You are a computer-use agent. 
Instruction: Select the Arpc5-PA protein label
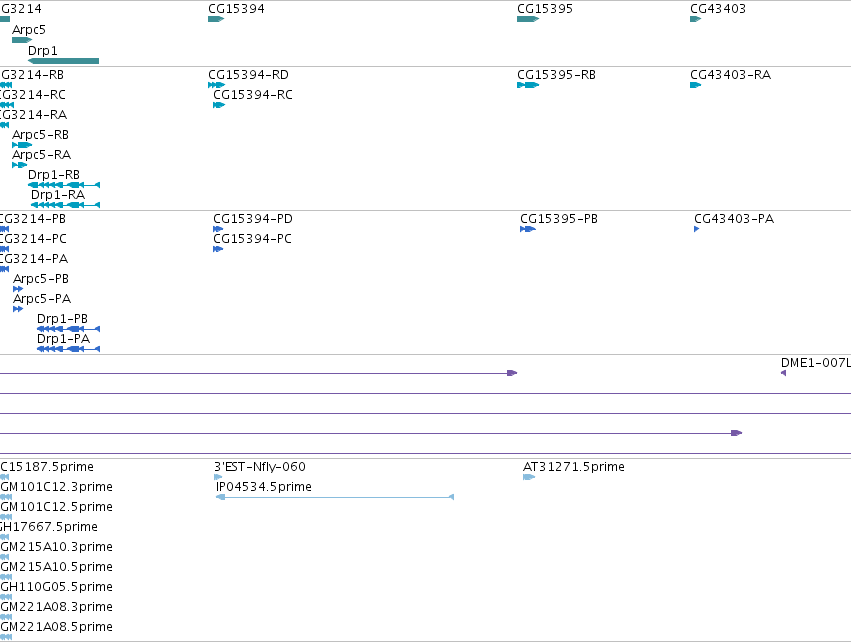42,299
